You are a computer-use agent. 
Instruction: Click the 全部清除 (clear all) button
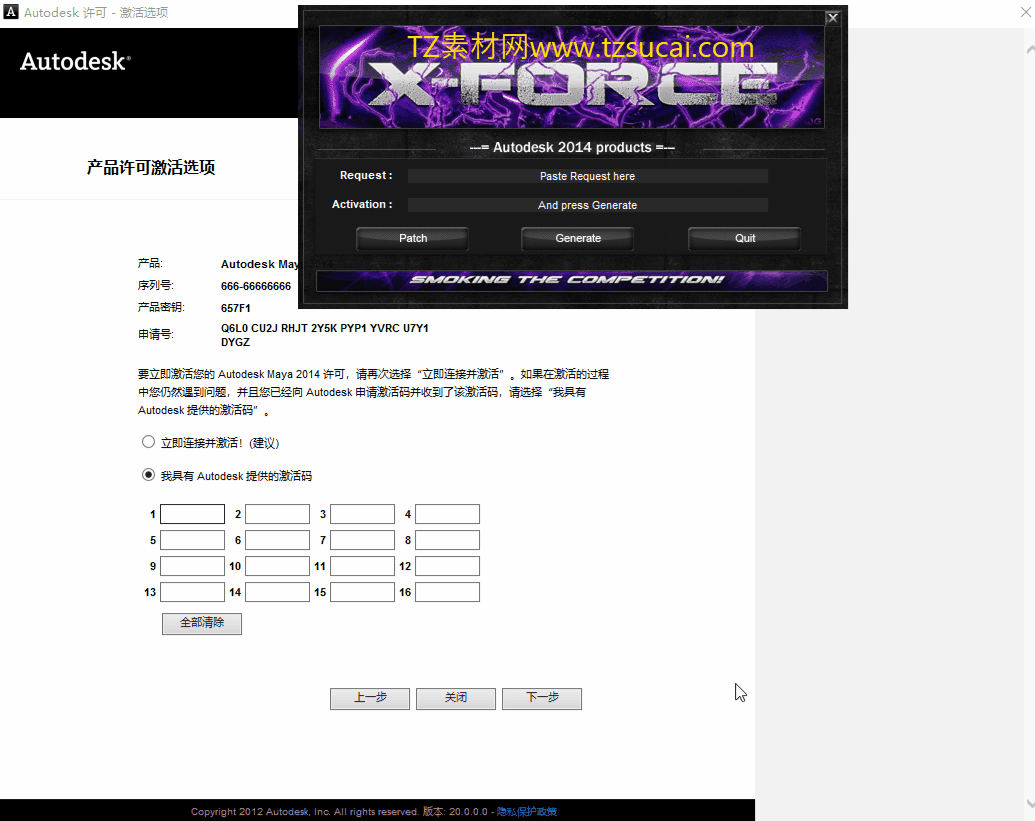202,623
